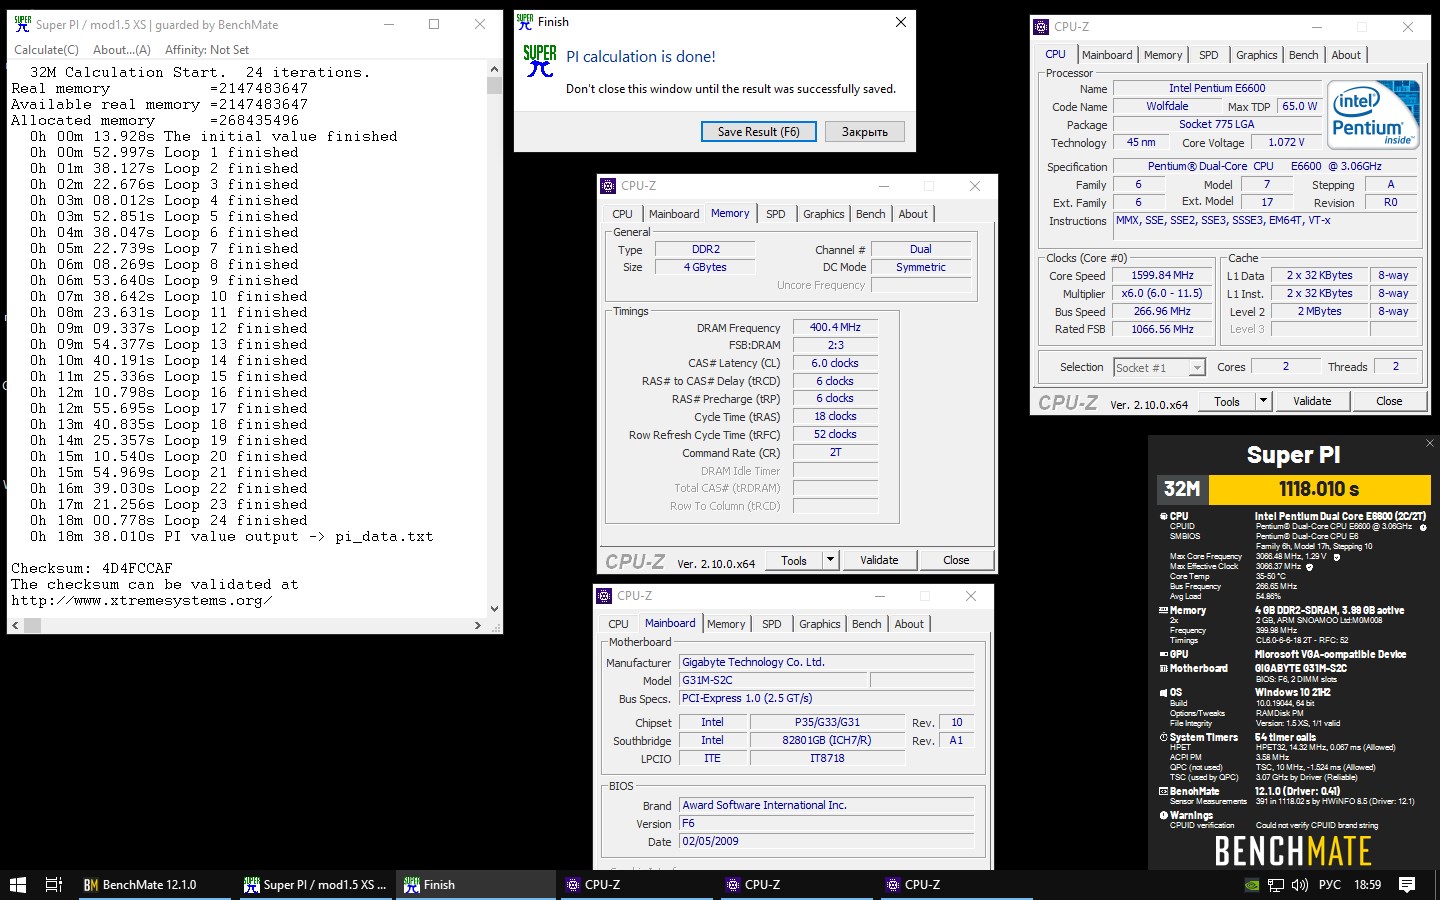Click the Memory section icon in BenchMate panel

[x=1163, y=610]
